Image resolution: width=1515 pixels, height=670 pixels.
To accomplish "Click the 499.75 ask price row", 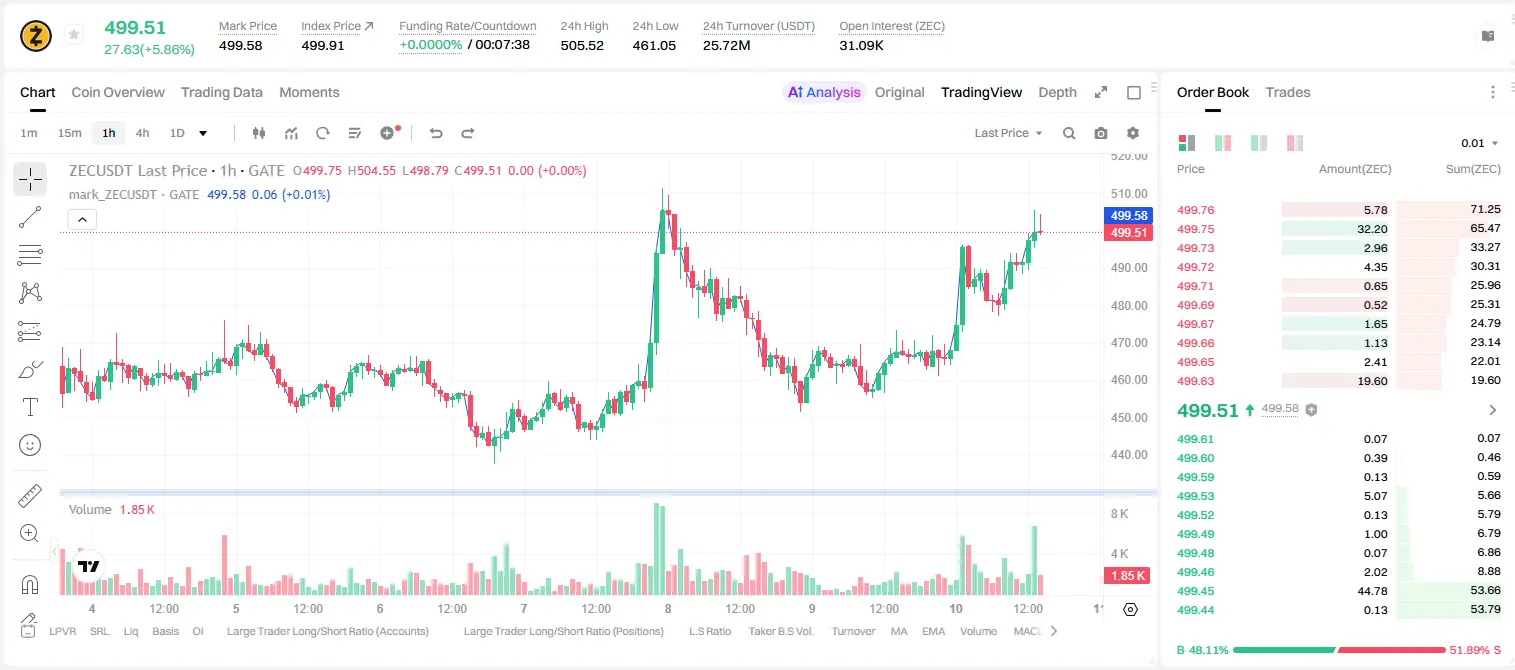I will tap(1339, 229).
